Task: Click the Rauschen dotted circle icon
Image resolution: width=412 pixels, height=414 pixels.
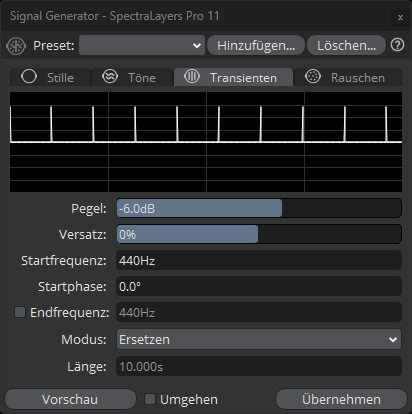Action: coord(313,76)
